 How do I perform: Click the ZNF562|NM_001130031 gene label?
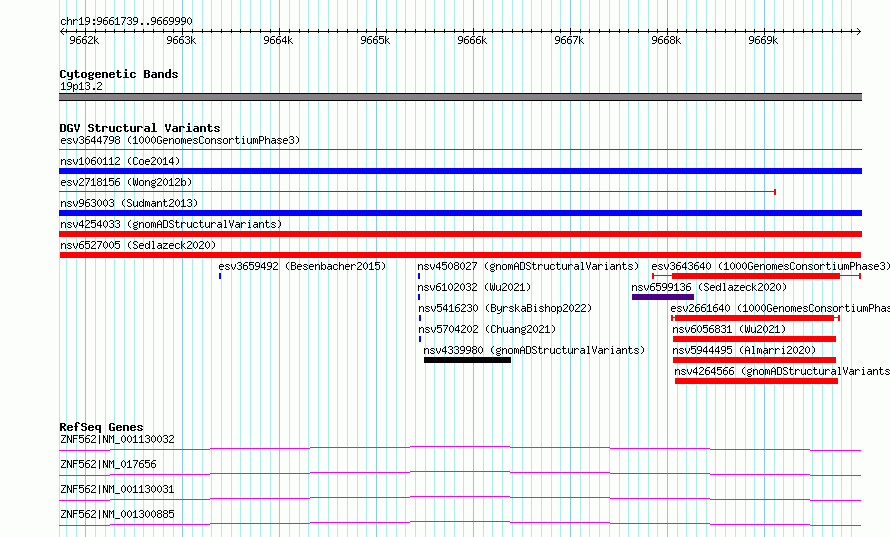click(117, 489)
